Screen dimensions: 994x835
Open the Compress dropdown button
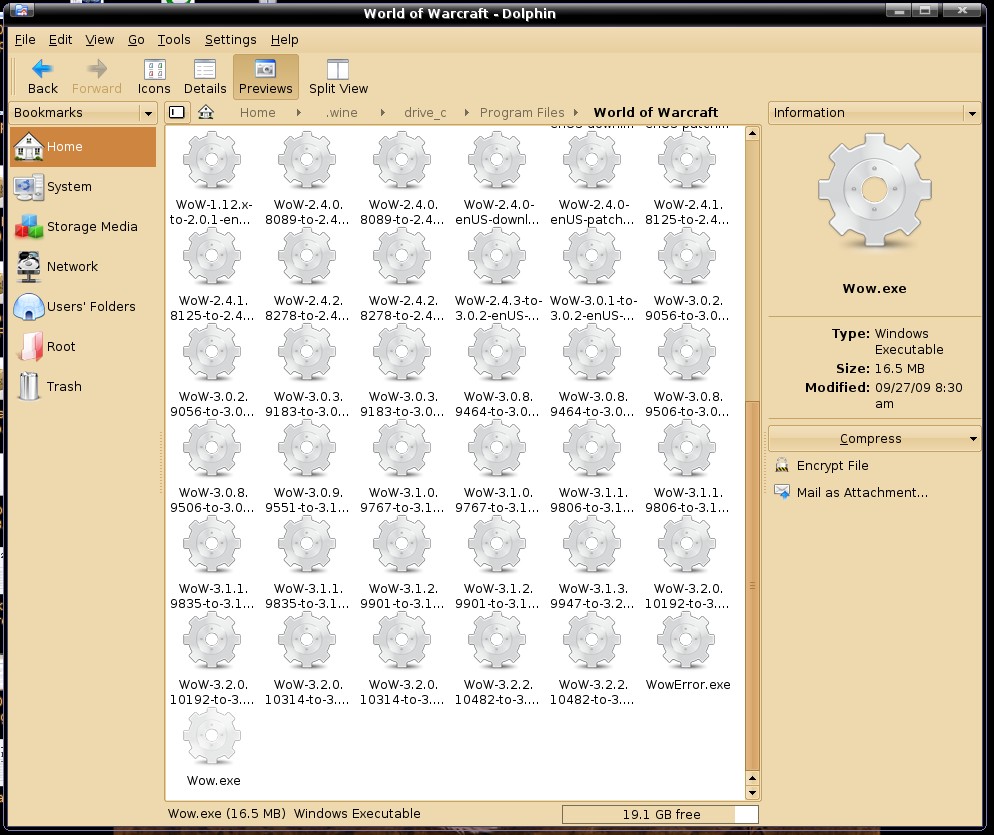874,439
